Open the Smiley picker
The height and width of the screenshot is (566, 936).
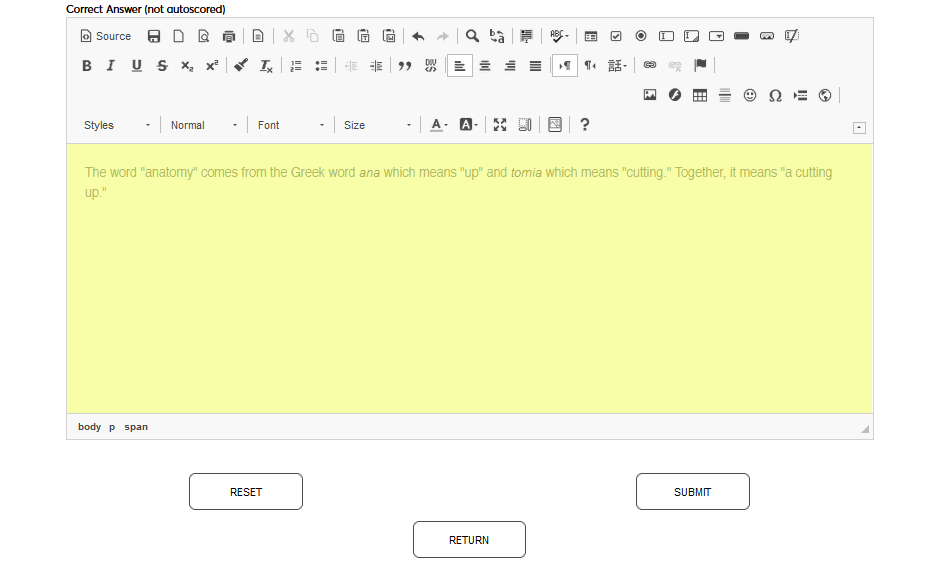point(750,95)
